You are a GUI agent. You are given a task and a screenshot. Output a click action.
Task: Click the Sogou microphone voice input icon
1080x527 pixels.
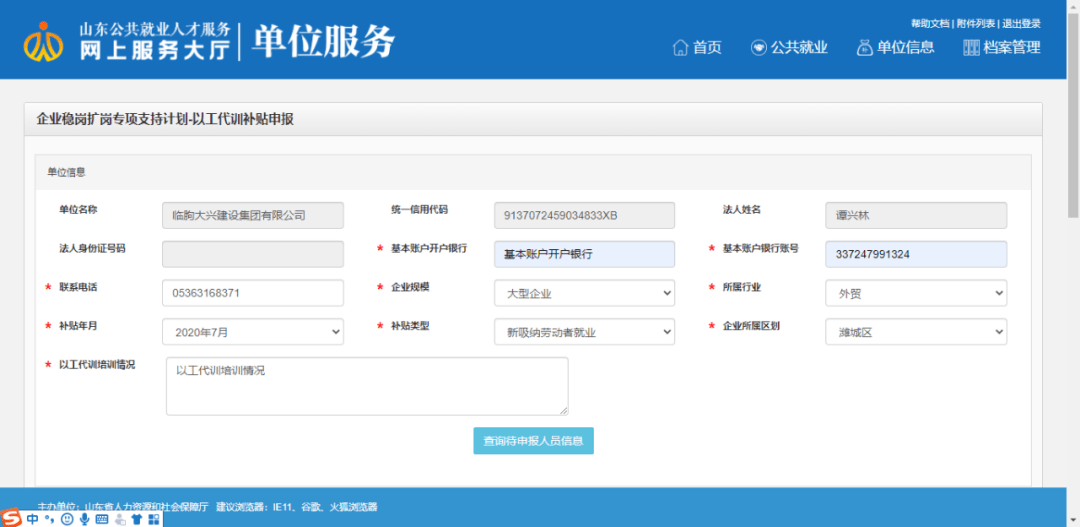pos(85,518)
